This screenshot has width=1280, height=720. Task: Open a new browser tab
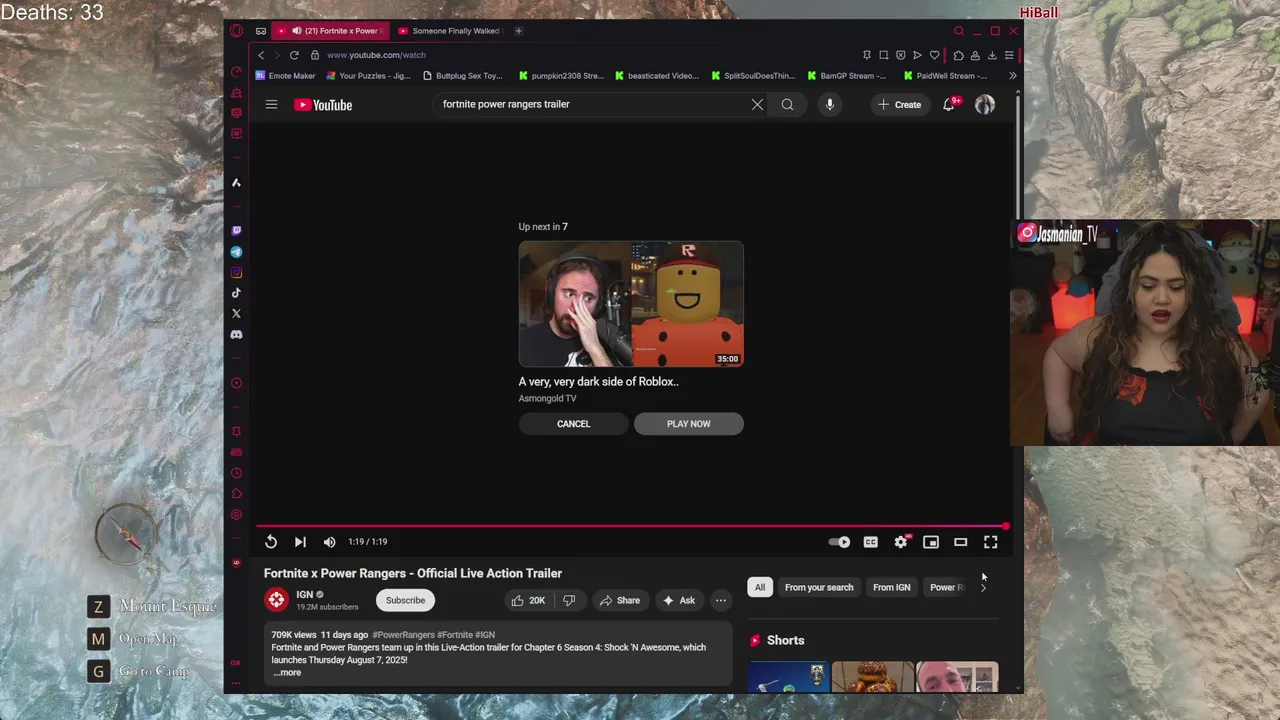pos(518,31)
